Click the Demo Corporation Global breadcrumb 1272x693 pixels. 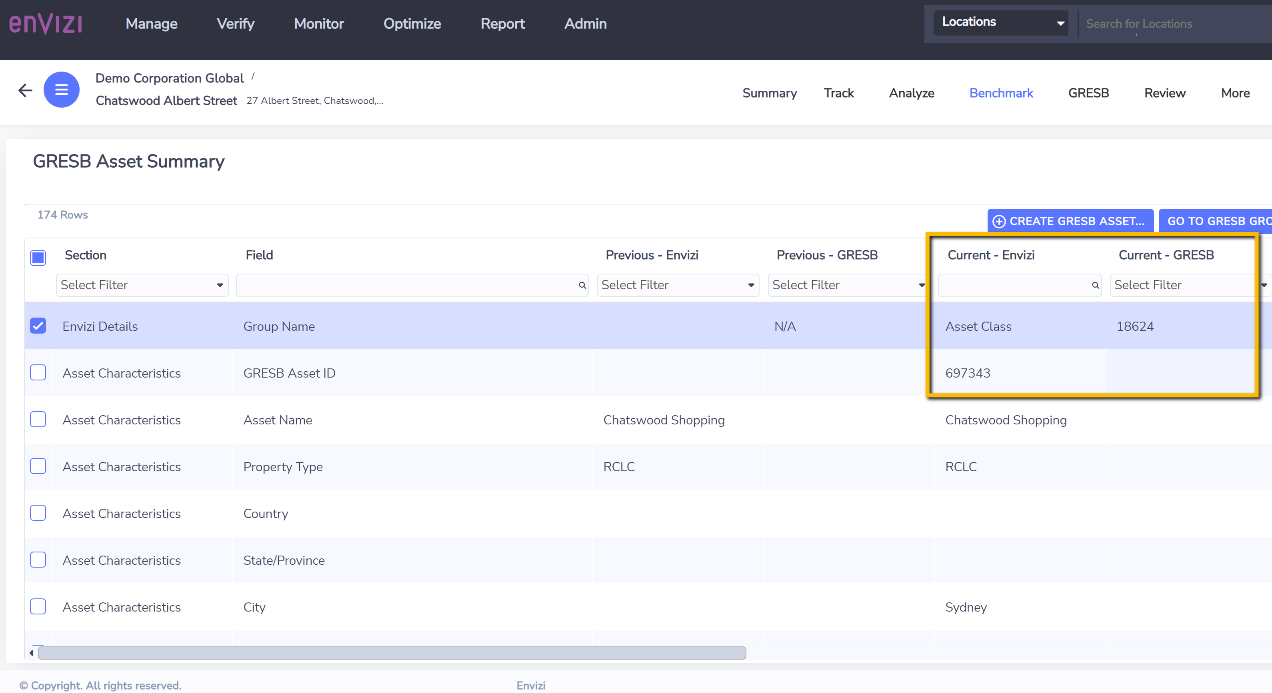point(170,78)
